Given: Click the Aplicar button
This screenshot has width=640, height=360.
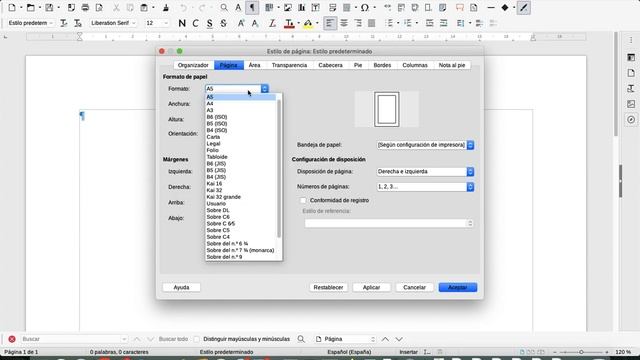Looking at the screenshot, I should pos(371,287).
